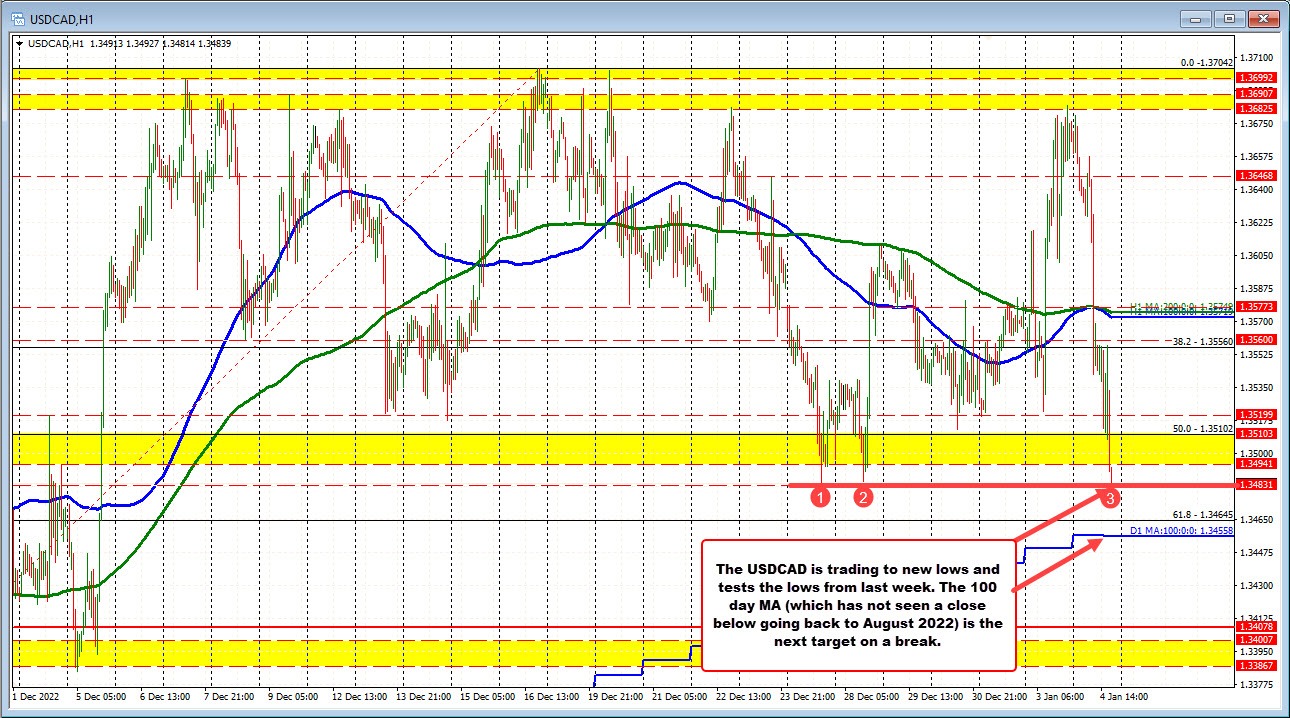The height and width of the screenshot is (718, 1290).
Task: Click the small triangle before USDCAD,H1 chart header
Action: pyautogui.click(x=18, y=43)
